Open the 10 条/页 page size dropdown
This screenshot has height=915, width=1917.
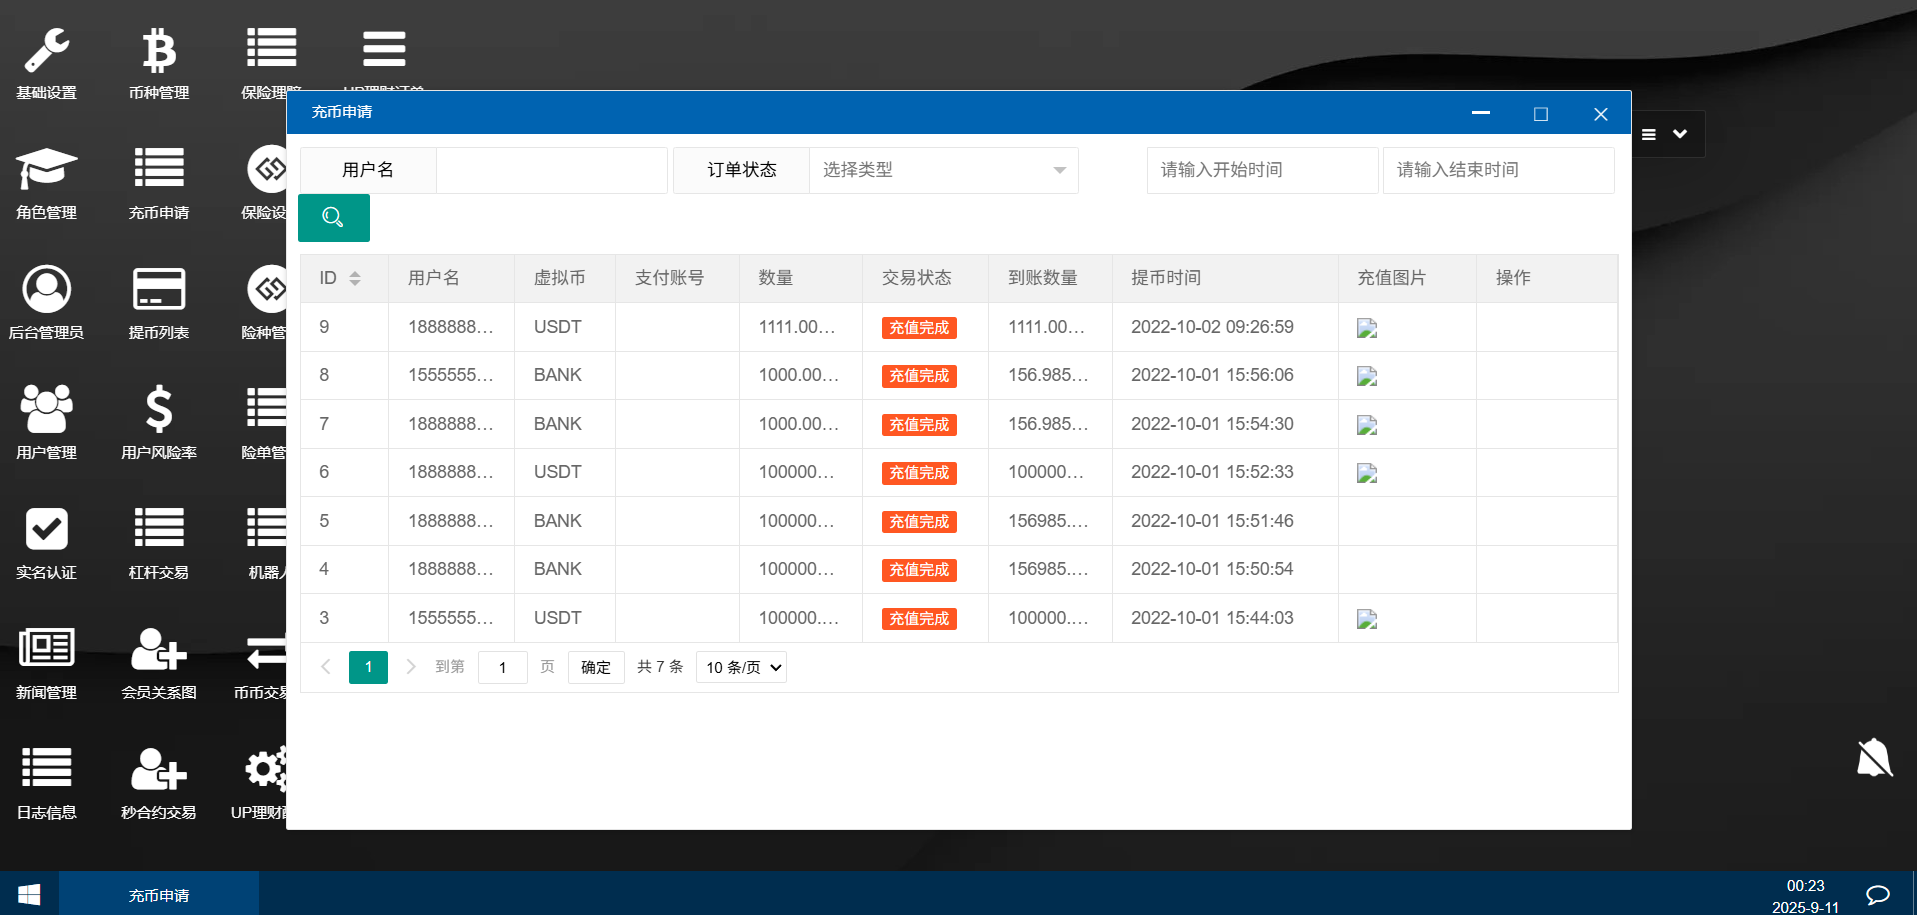click(x=741, y=667)
